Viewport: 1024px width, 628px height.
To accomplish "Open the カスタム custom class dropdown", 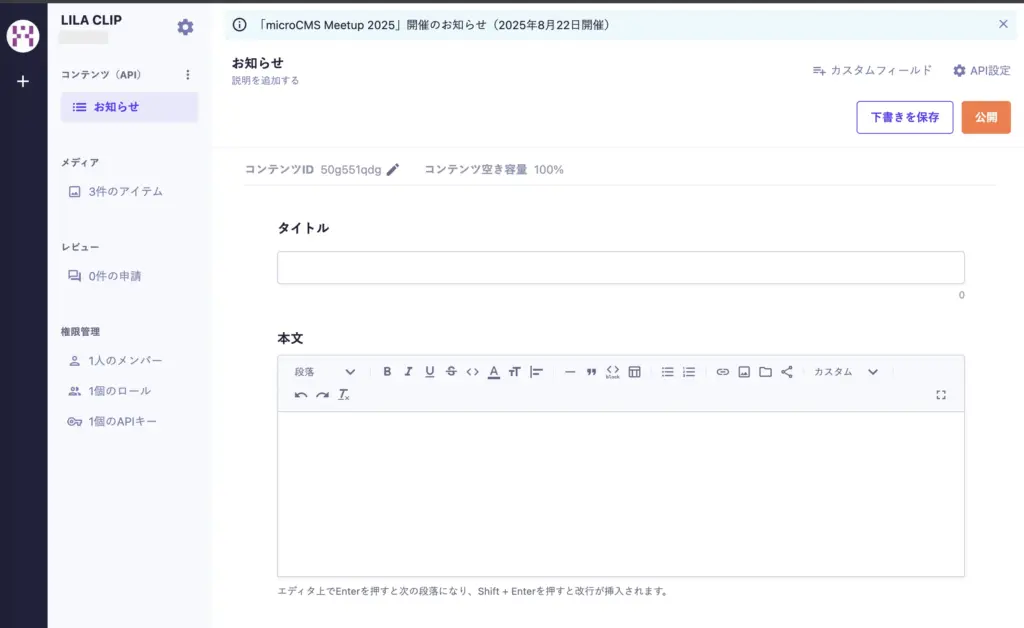I will click(846, 371).
